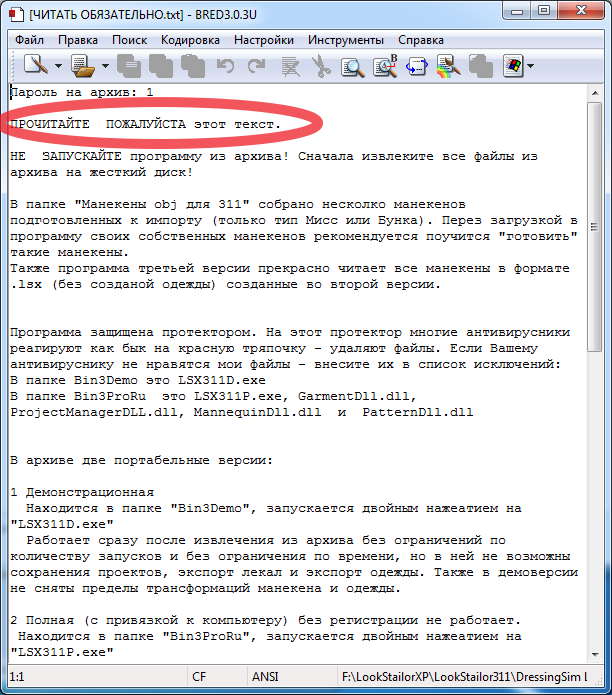This screenshot has height=695, width=612.
Task: Open the Поиск menu
Action: (129, 40)
